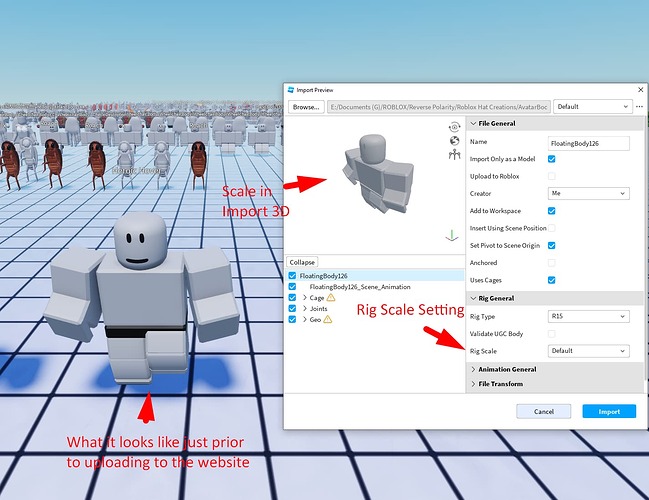The height and width of the screenshot is (500, 649).
Task: Collapse the File General section
Action: click(x=474, y=123)
